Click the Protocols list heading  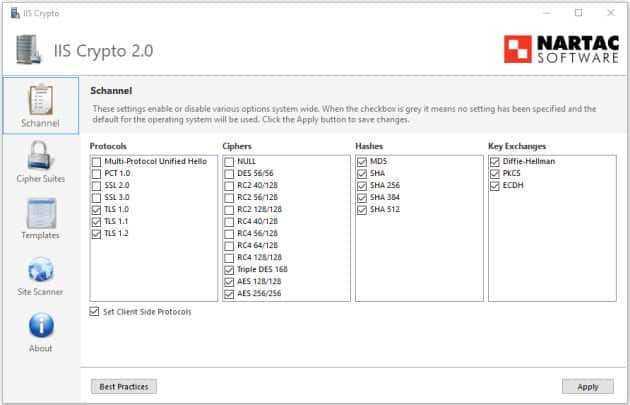108,146
